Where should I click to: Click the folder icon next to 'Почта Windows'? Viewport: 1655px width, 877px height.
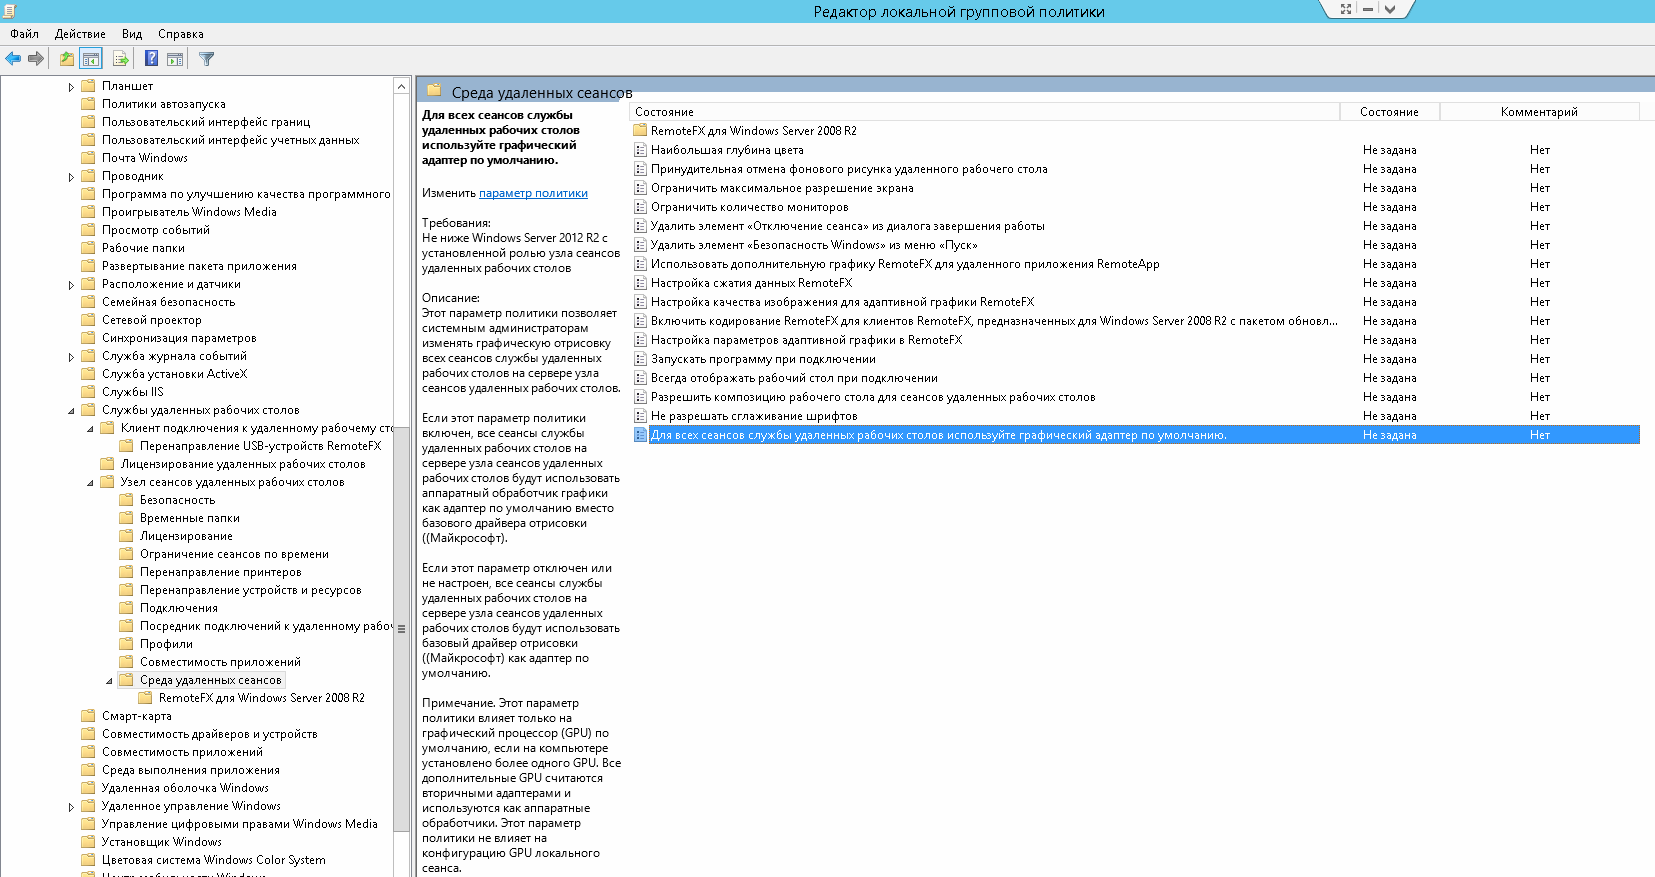click(x=88, y=157)
